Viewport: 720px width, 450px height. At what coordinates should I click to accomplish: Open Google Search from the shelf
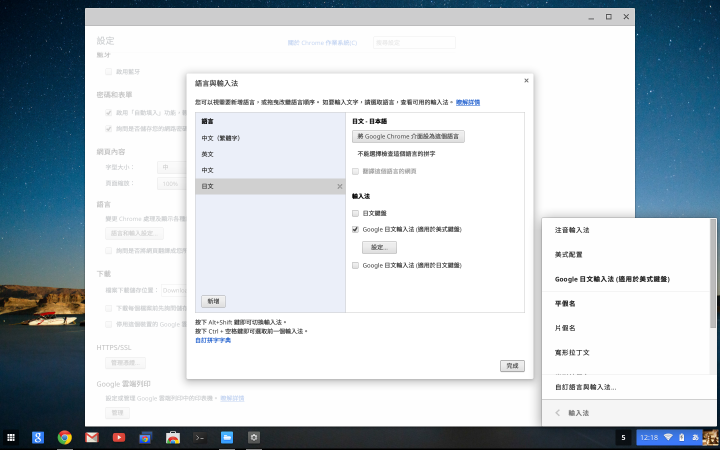38,438
